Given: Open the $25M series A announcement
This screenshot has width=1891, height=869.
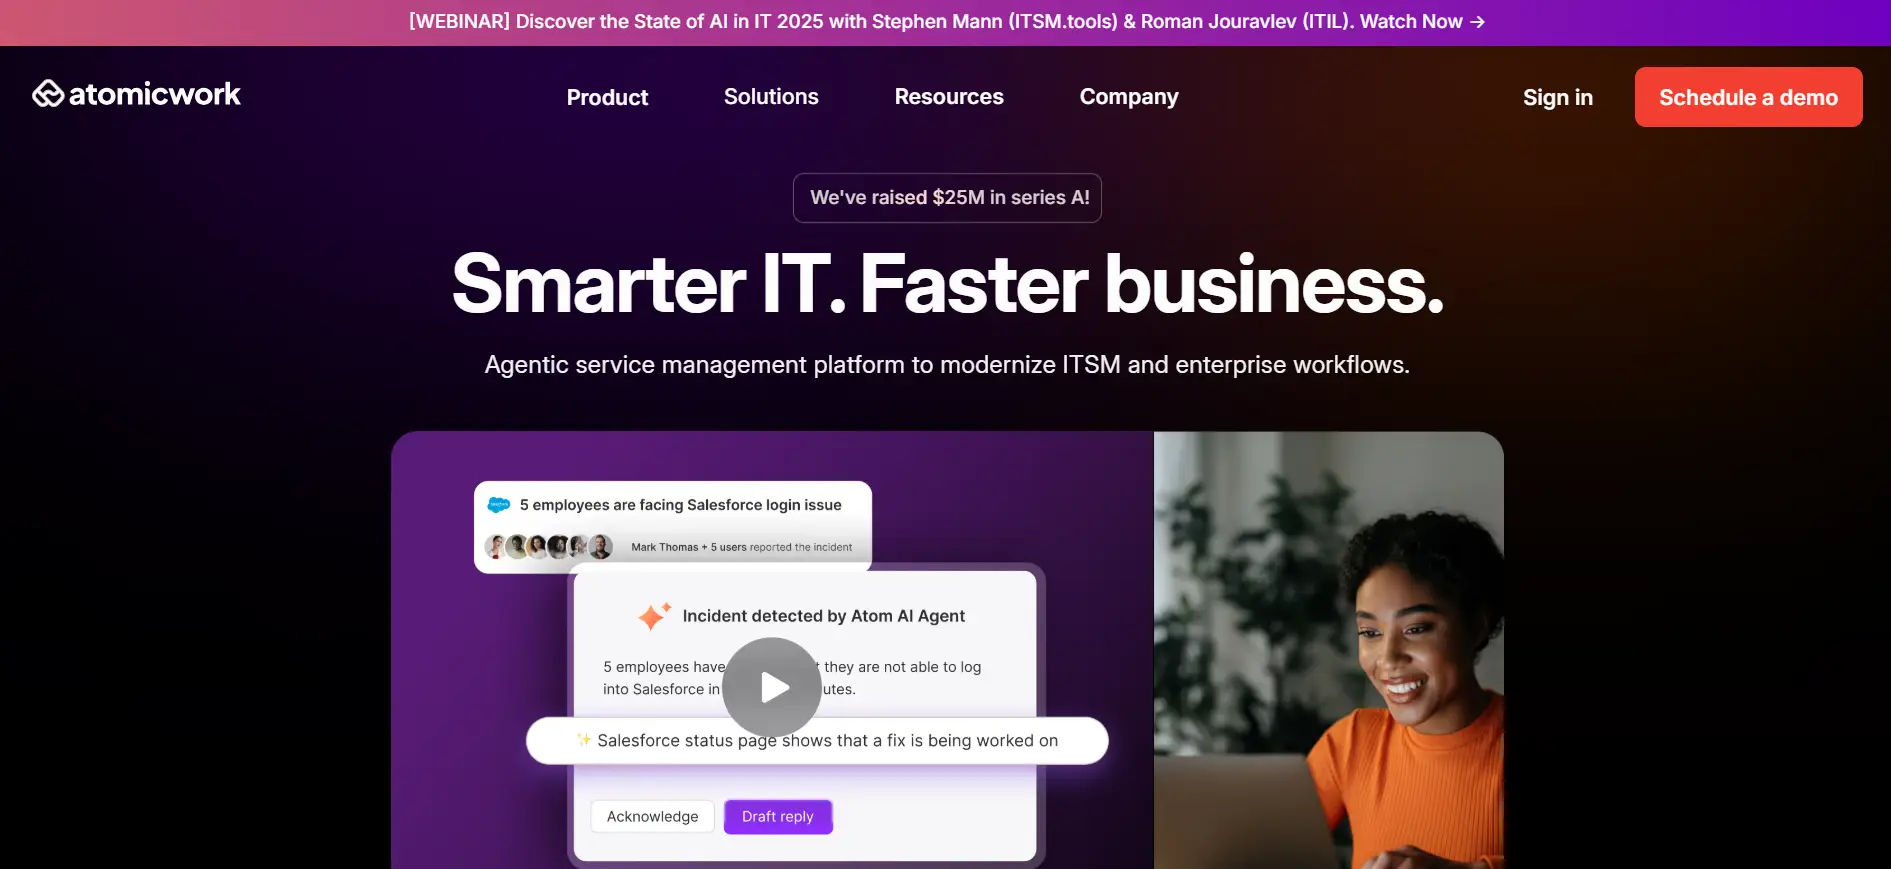Looking at the screenshot, I should 947,198.
